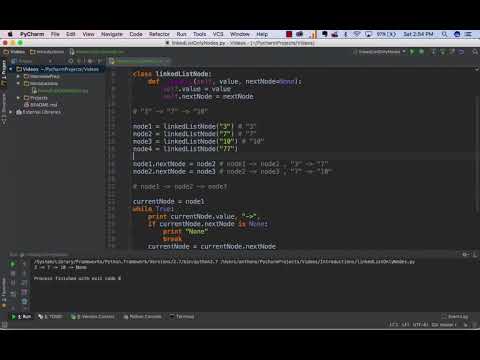Image resolution: width=480 pixels, height=360 pixels.
Task: Click the UTF-8 encoding status entry
Action: click(421, 324)
